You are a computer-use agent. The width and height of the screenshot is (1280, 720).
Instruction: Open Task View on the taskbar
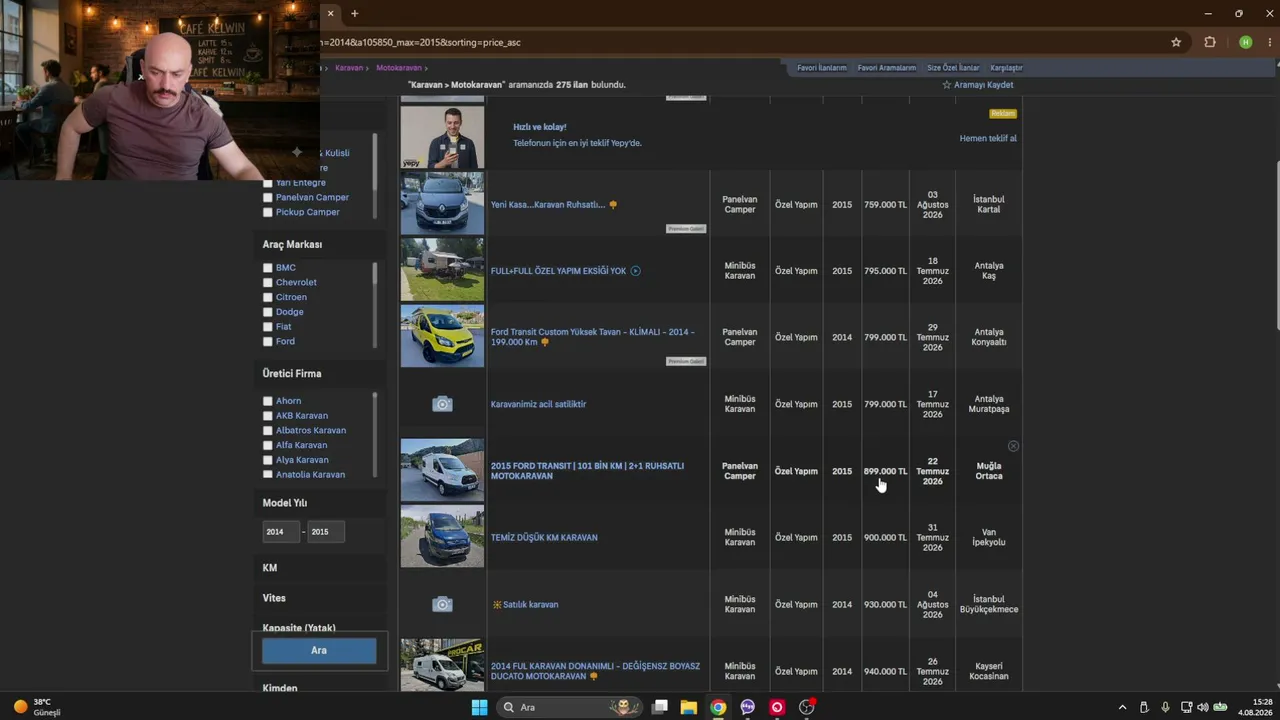pos(659,707)
